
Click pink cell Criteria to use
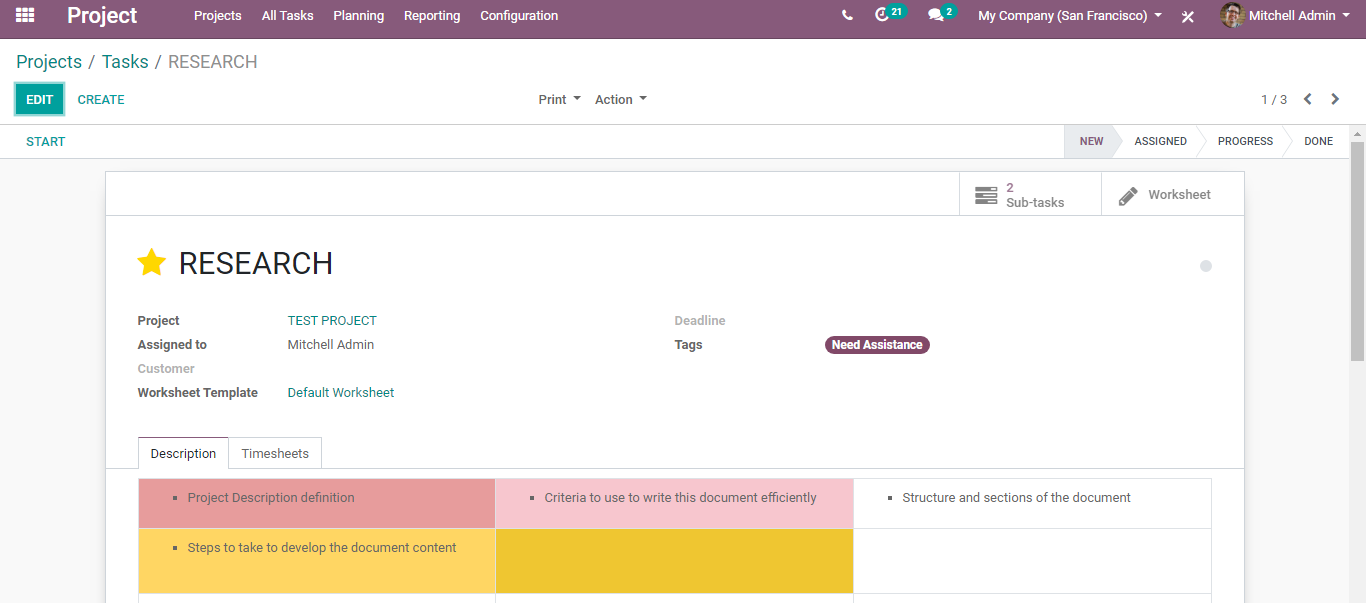pyautogui.click(x=674, y=503)
